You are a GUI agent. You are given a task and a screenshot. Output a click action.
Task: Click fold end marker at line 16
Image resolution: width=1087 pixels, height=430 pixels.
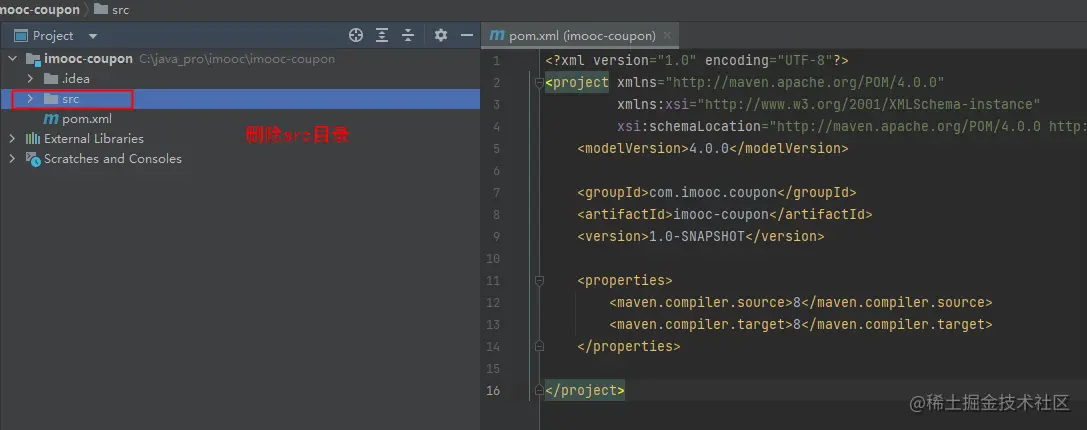tap(539, 390)
